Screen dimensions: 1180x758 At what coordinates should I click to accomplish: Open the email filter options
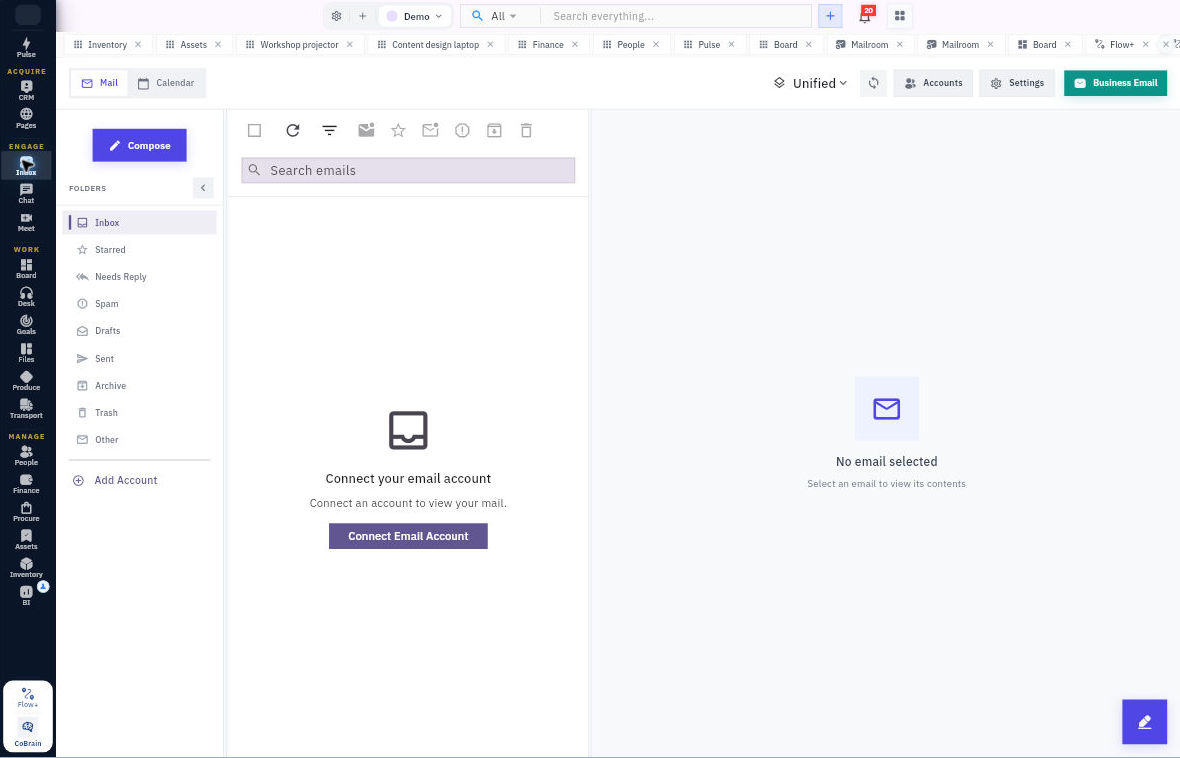[329, 130]
